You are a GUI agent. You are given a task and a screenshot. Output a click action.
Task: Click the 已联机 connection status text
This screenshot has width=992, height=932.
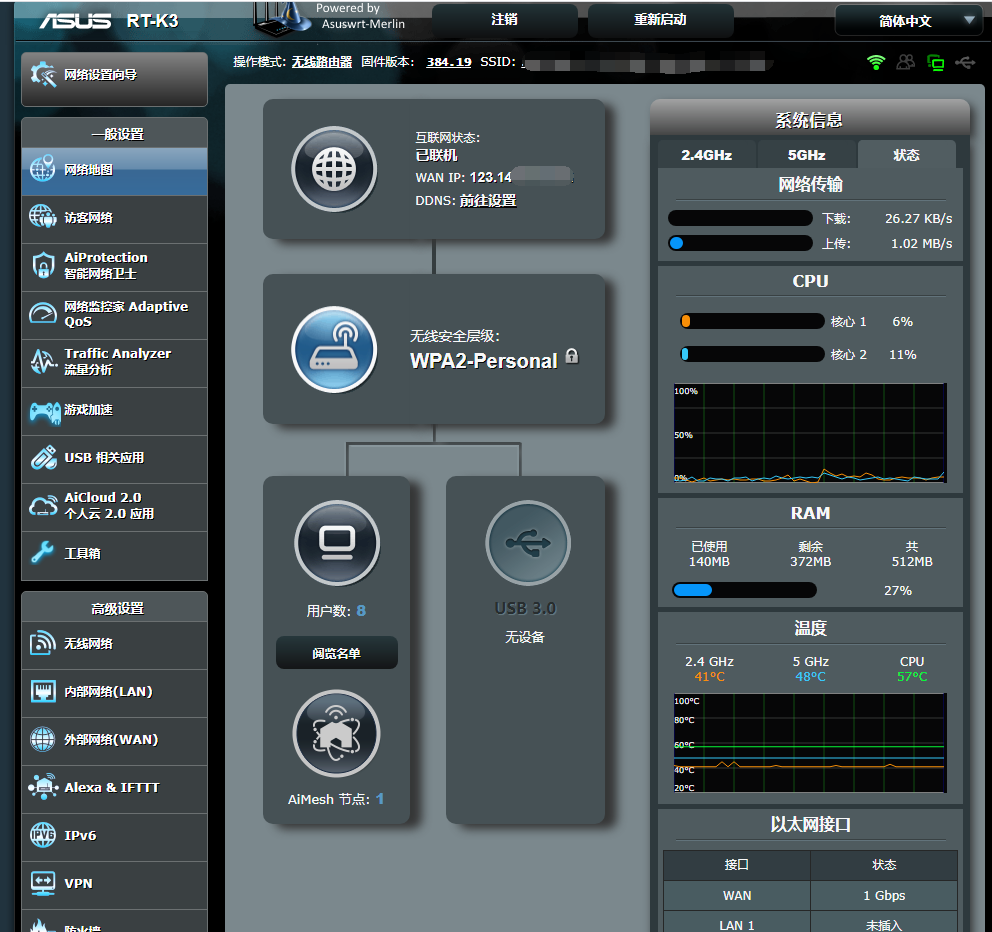(x=437, y=155)
